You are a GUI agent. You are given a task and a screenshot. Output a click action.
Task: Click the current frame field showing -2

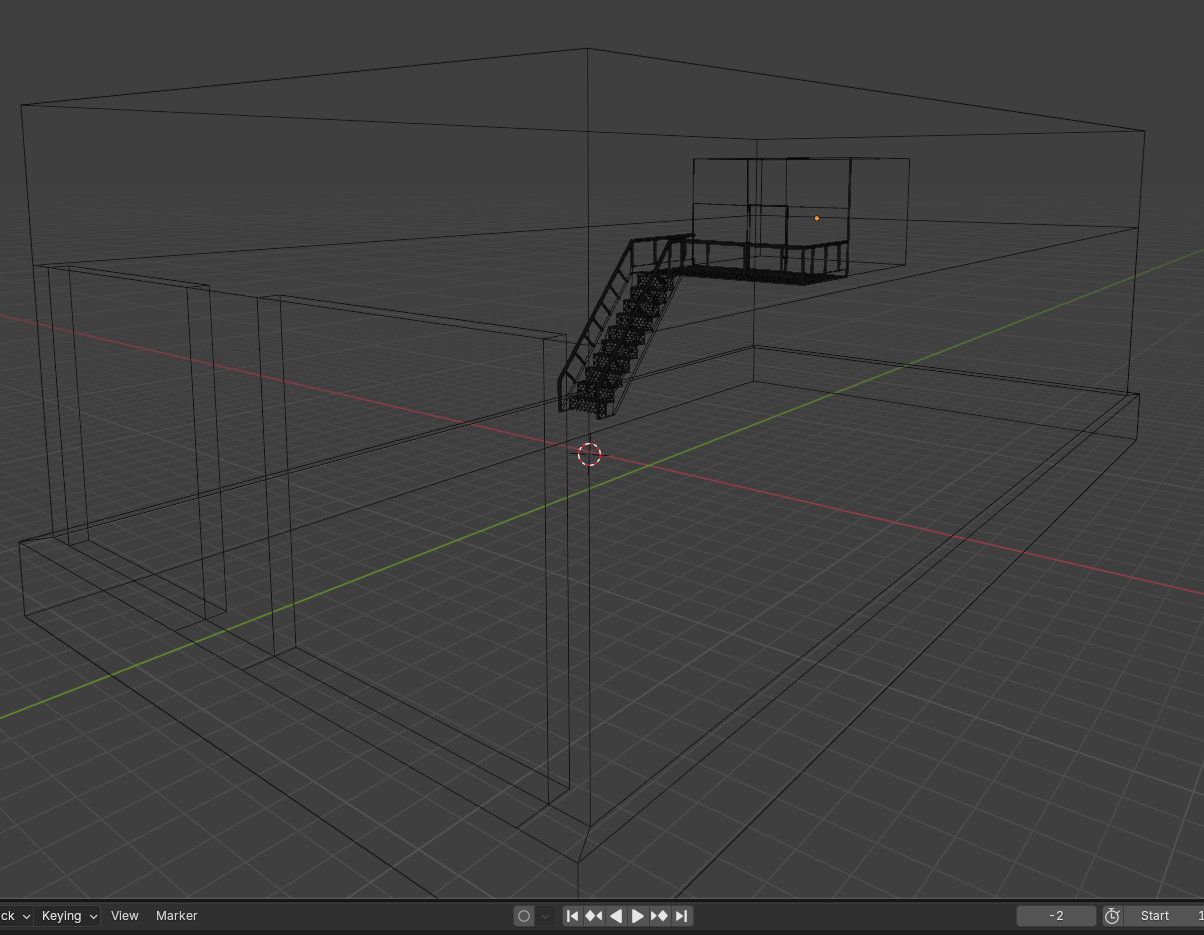[x=1057, y=916]
